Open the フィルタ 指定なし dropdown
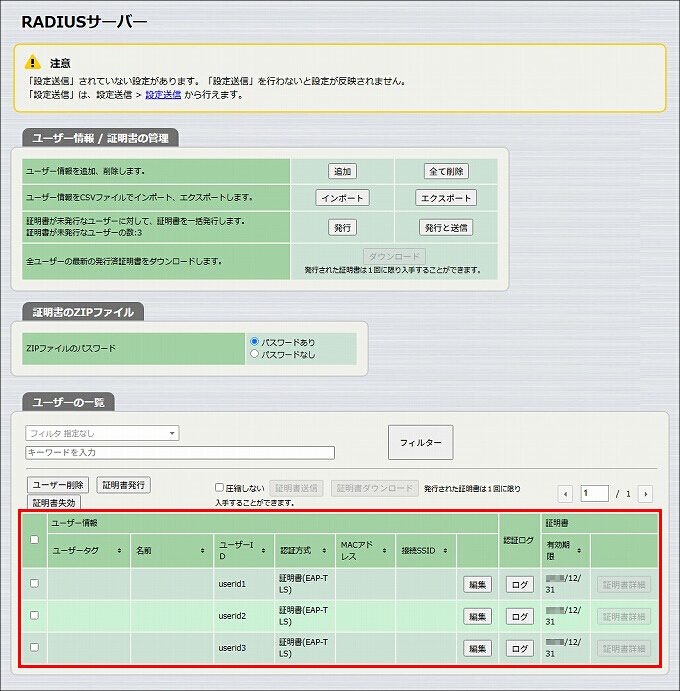Image resolution: width=680 pixels, height=691 pixels. 102,433
